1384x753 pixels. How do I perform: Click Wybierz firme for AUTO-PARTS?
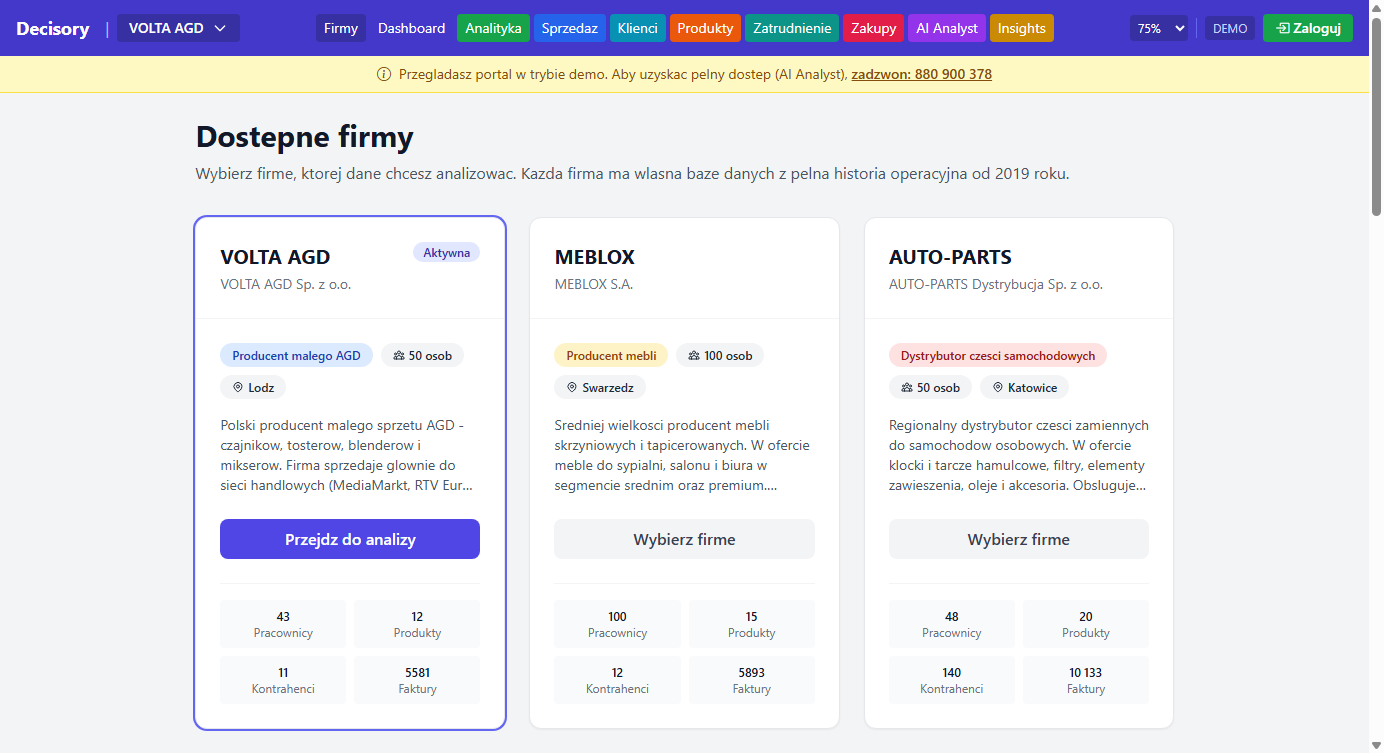[x=1018, y=539]
